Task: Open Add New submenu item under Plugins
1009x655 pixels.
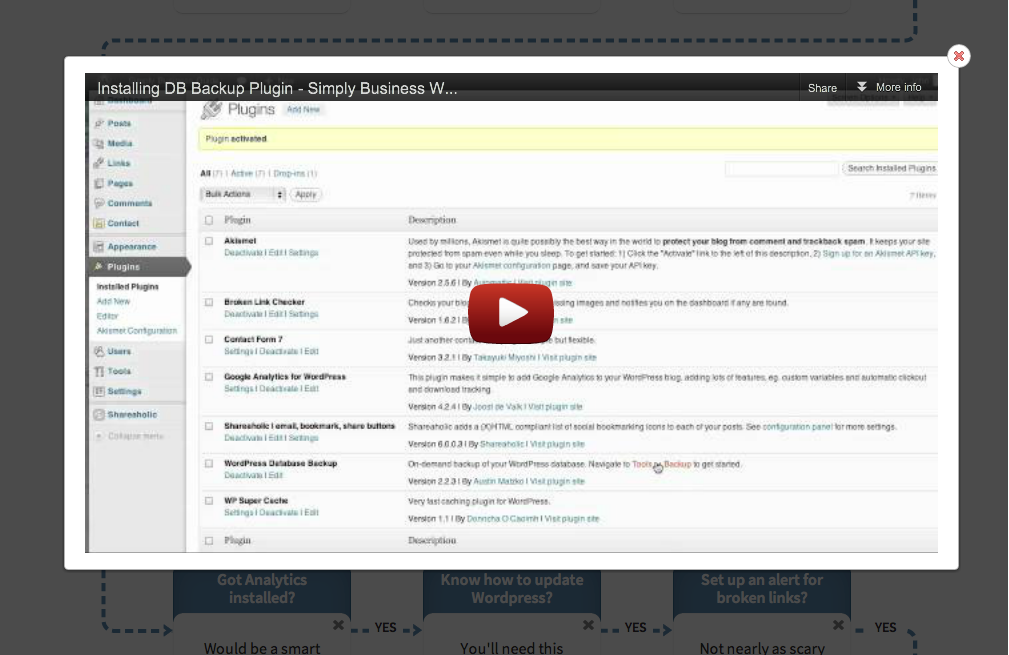Action: point(113,302)
